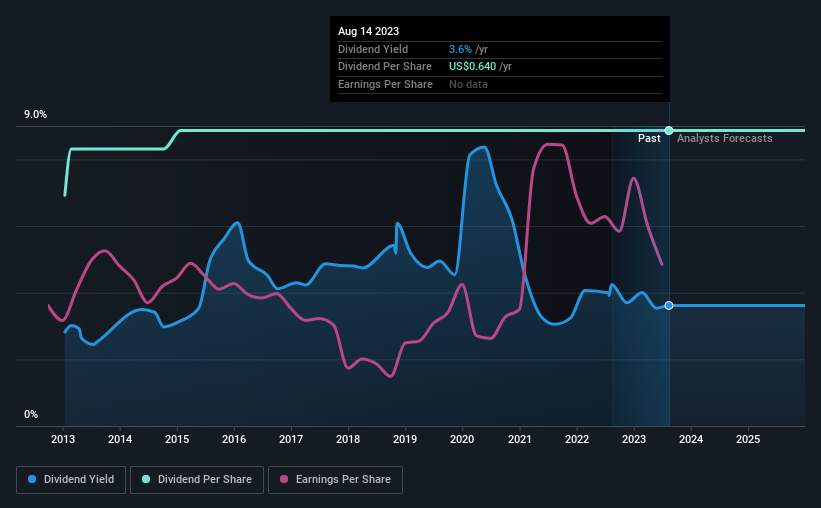Click the 2022 x-axis label
Image resolution: width=821 pixels, height=508 pixels.
577,439
